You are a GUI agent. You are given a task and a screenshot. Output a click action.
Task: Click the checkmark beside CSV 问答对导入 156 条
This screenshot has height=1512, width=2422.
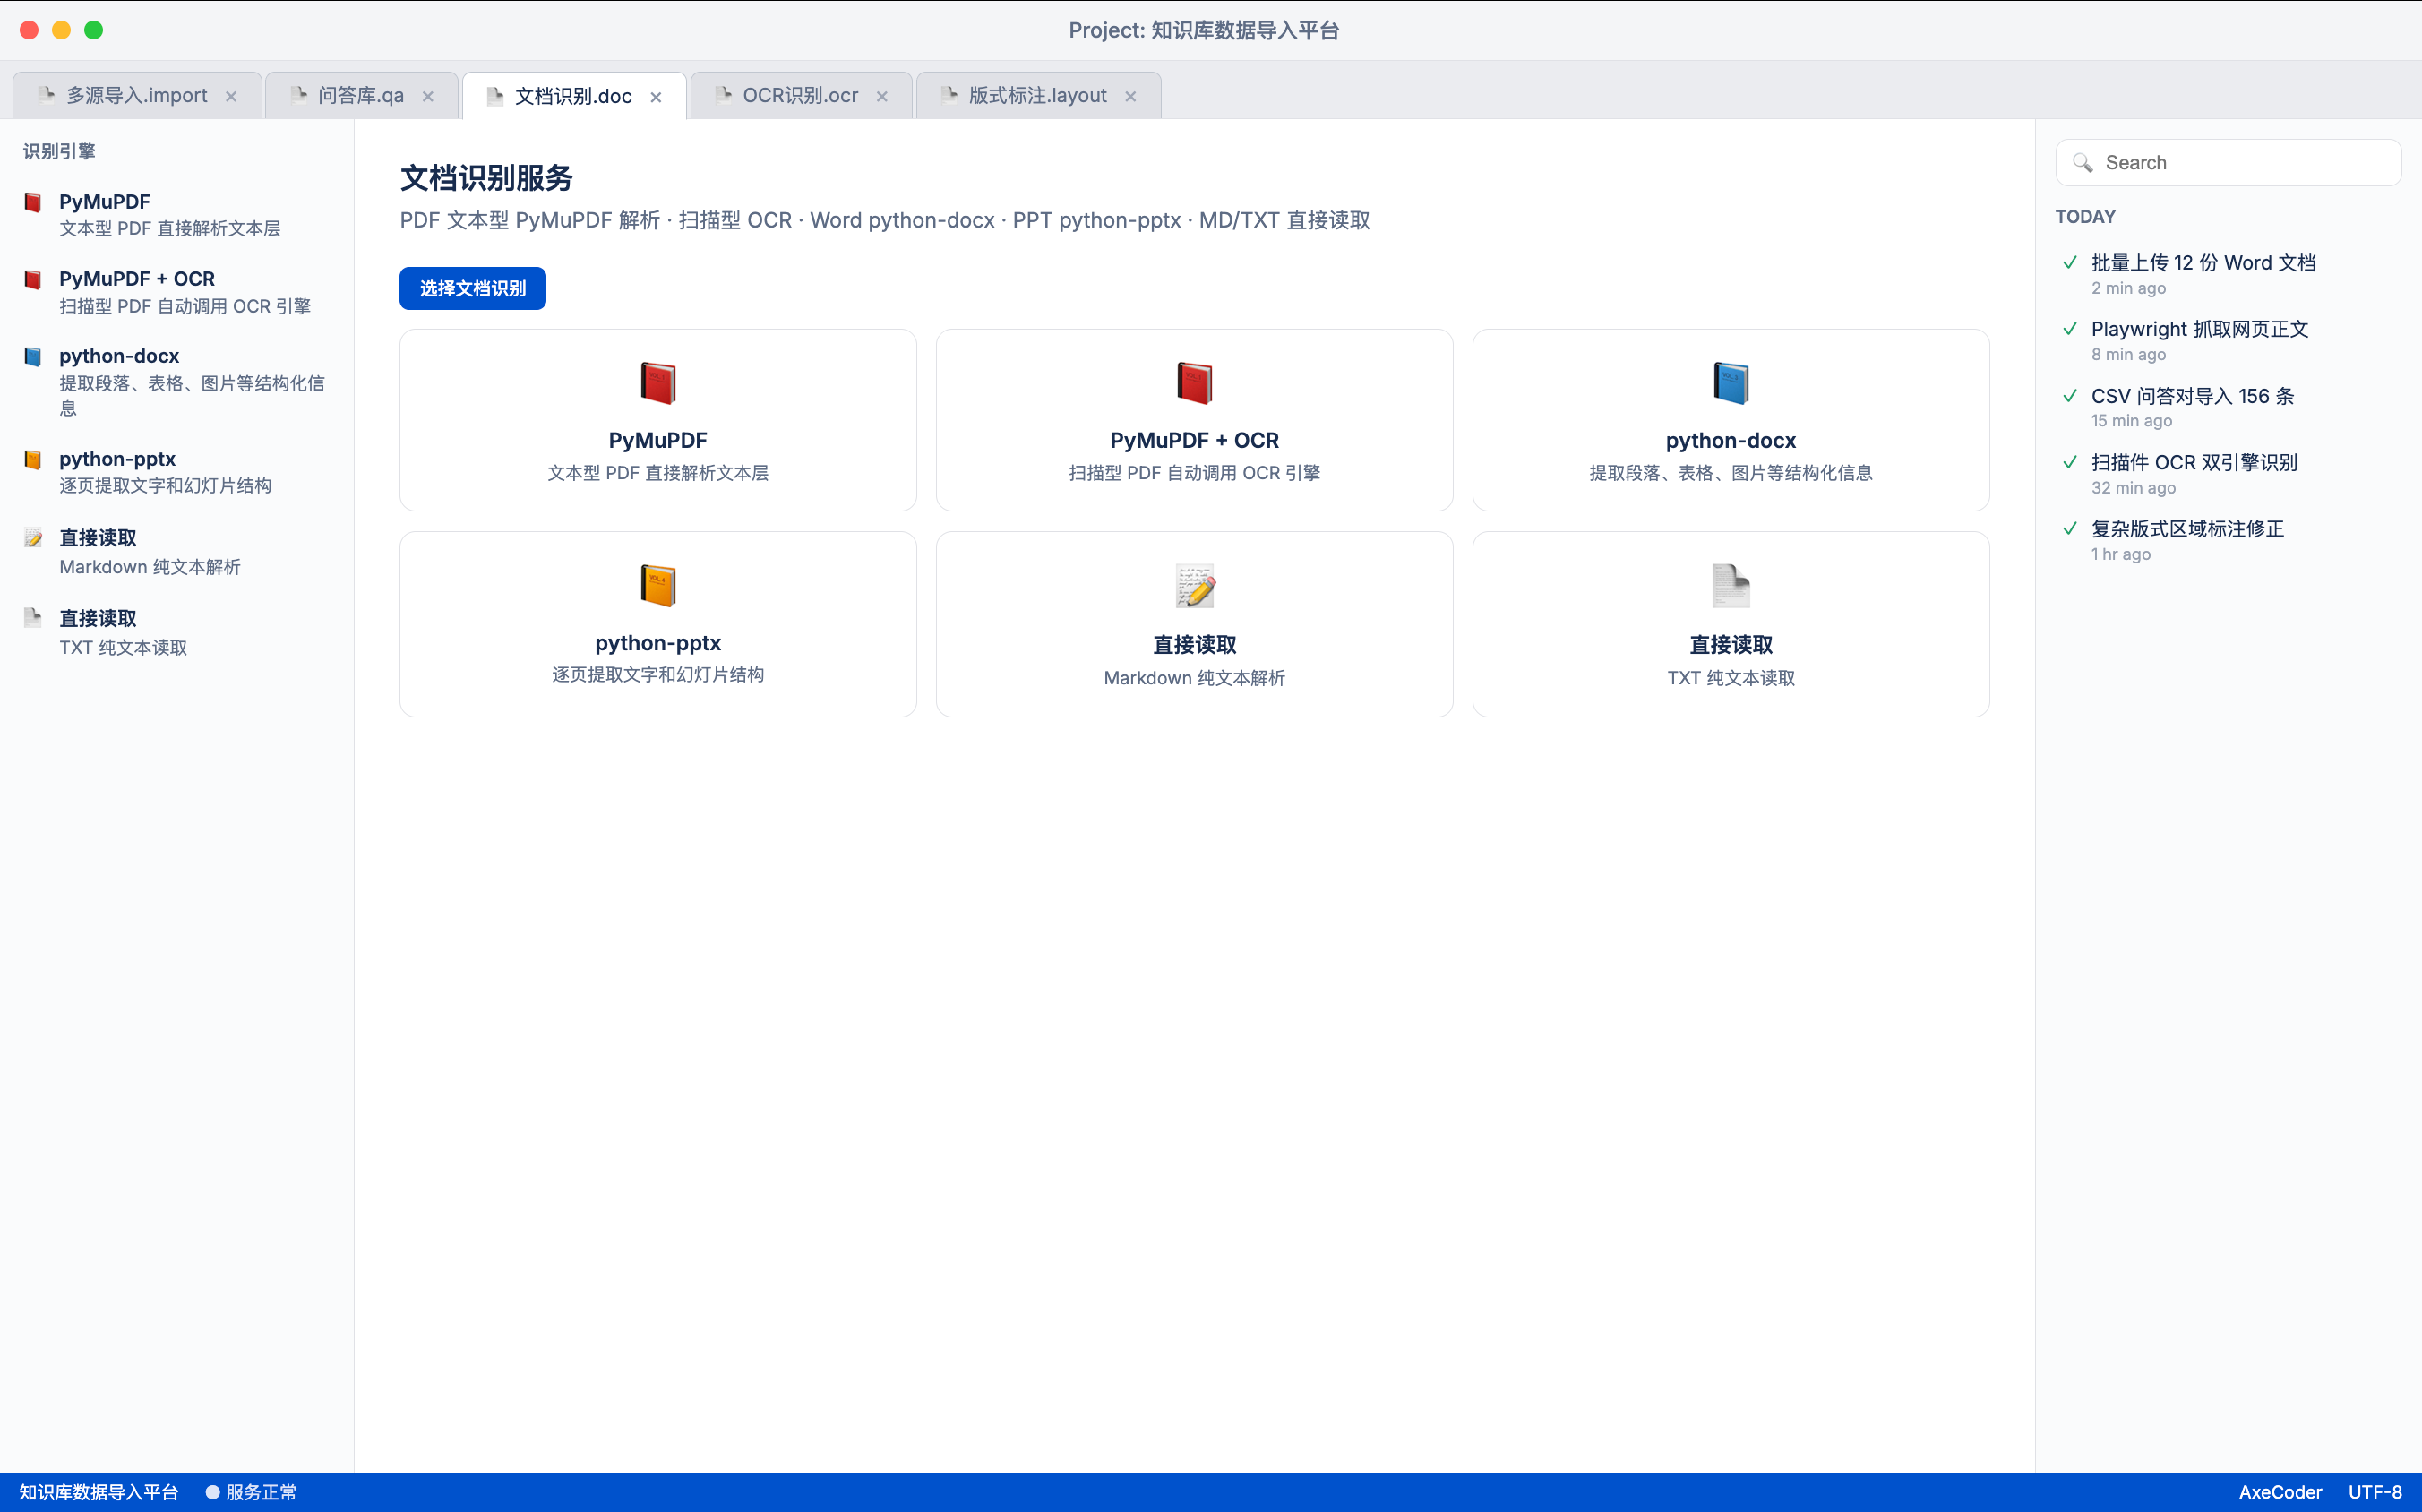(x=2070, y=396)
